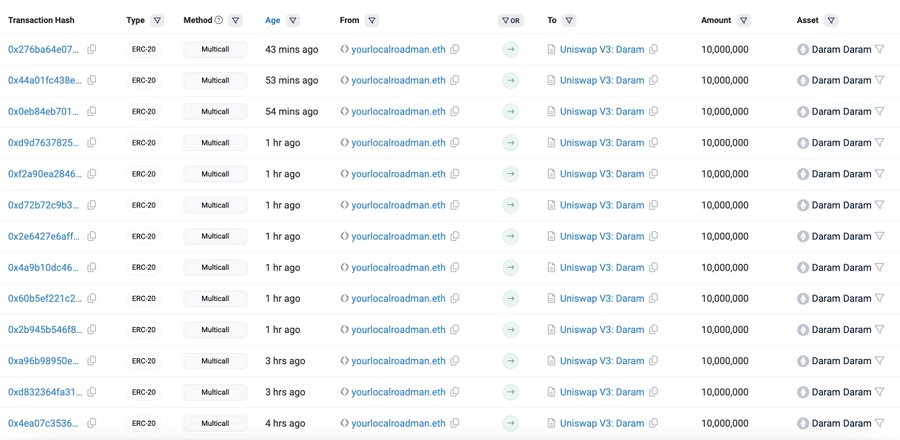
Task: Click the 54 mins ago age cell
Action: 292,111
